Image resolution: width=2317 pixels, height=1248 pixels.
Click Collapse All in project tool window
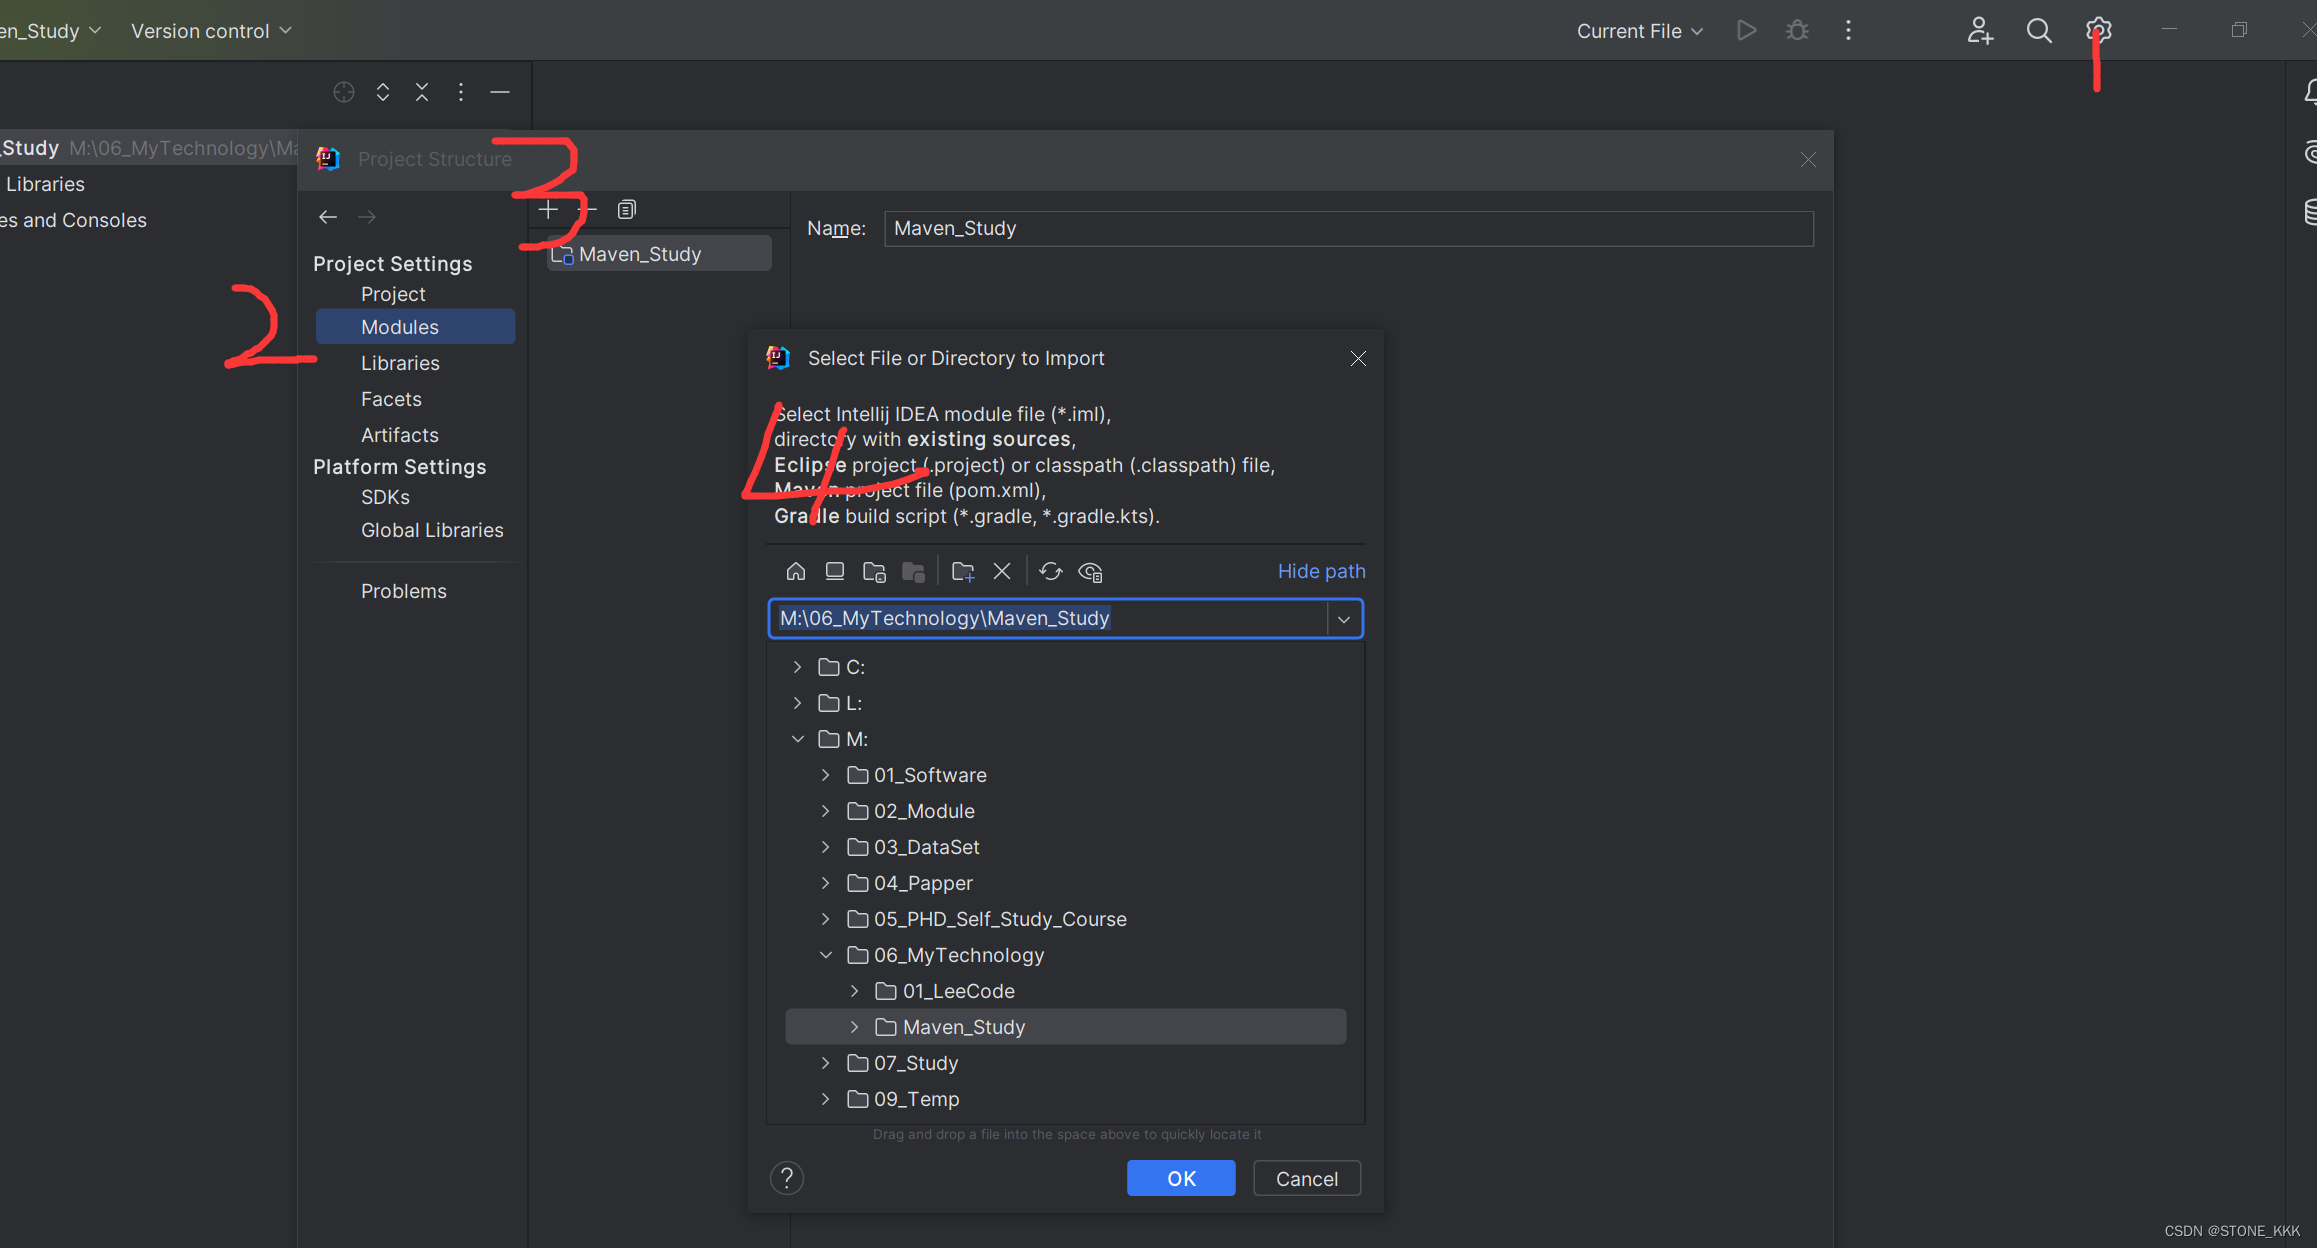click(x=422, y=92)
